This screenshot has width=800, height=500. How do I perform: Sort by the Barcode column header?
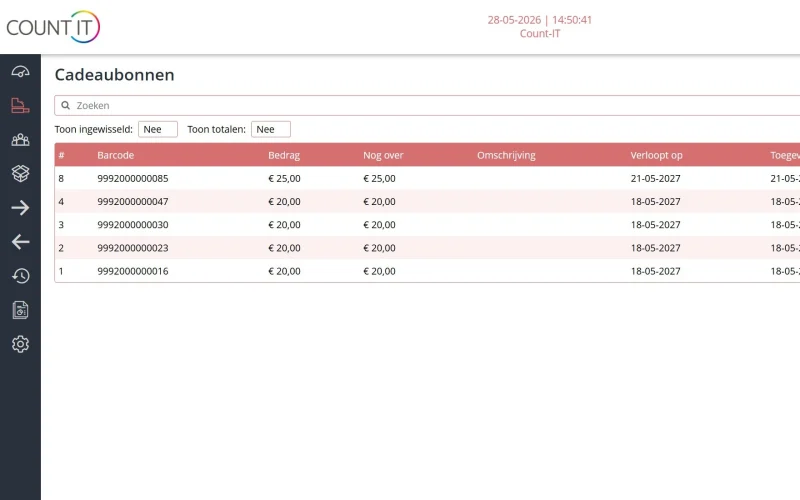[x=116, y=155]
